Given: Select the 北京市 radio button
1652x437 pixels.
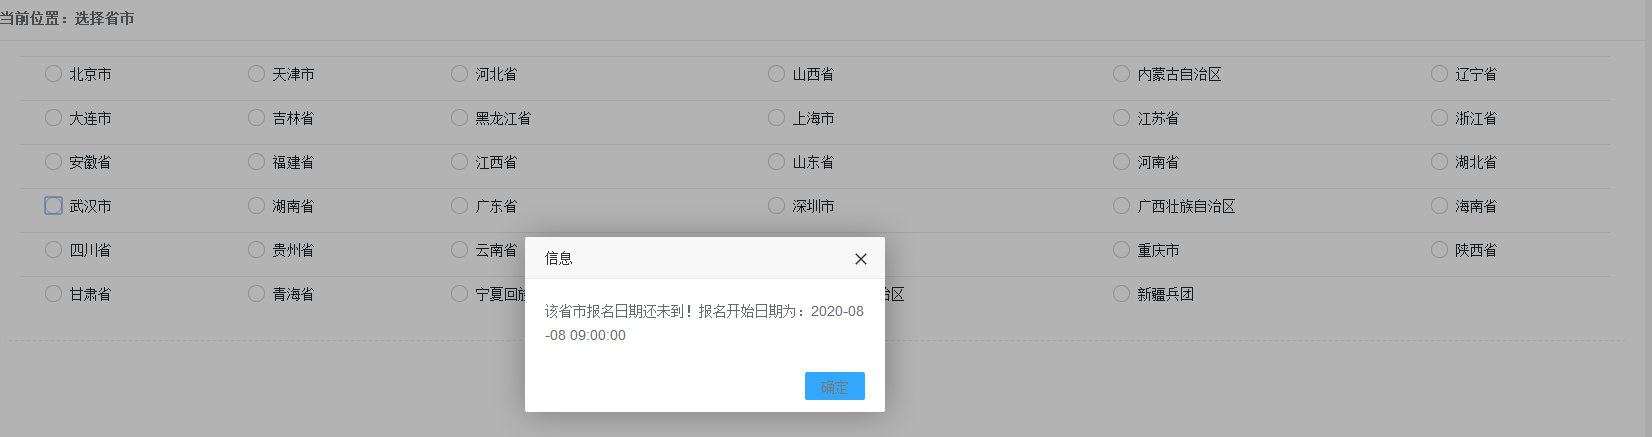Looking at the screenshot, I should tap(53, 74).
